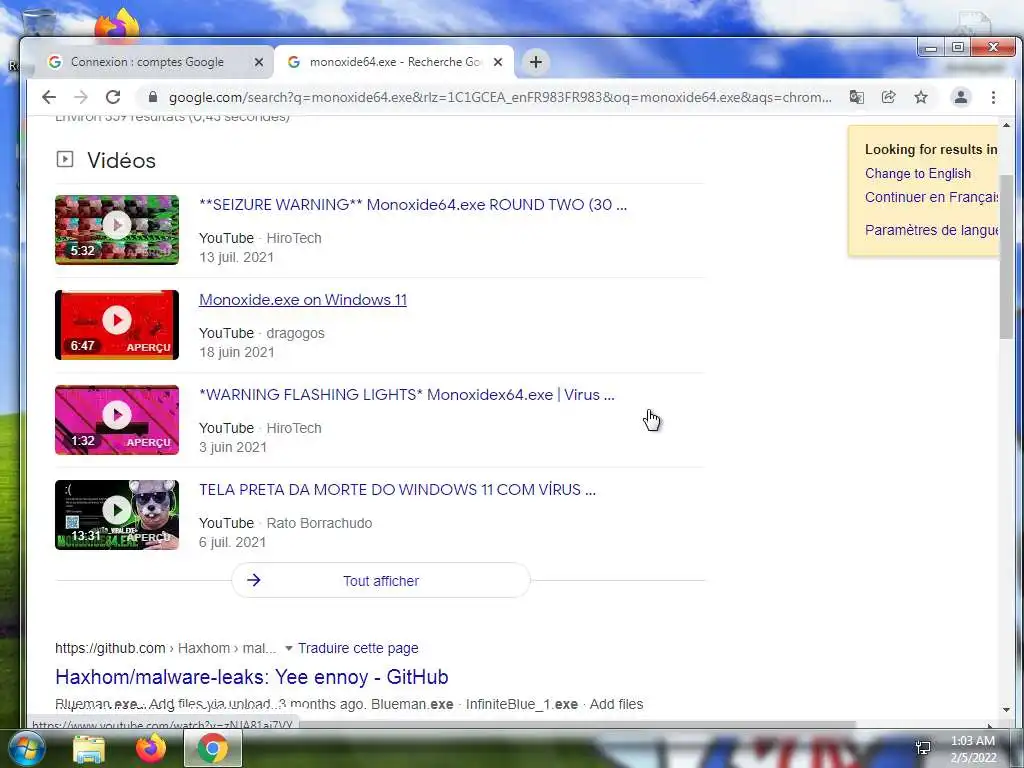
Task: Open SEIZURE WARNING Monoxide64.exe ROUND TWO link
Action: (413, 204)
